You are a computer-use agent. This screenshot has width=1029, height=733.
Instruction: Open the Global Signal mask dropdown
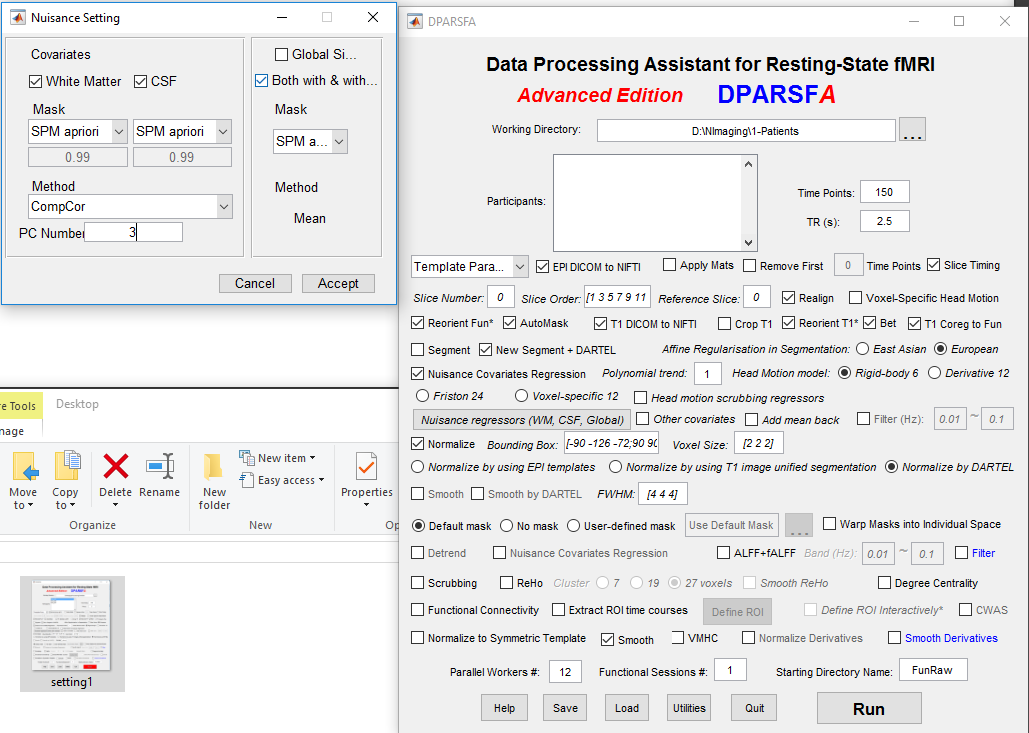point(310,141)
